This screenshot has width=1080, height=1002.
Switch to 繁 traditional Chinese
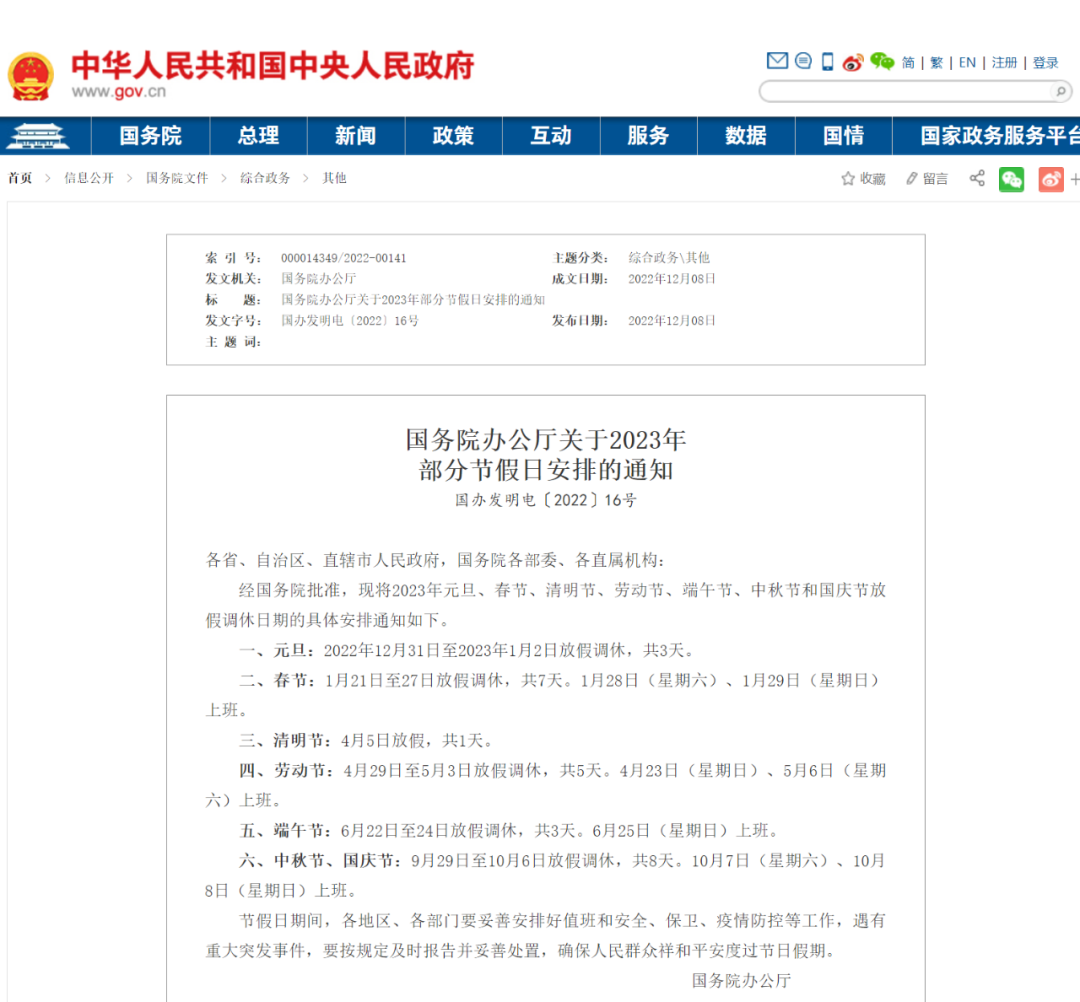point(937,63)
